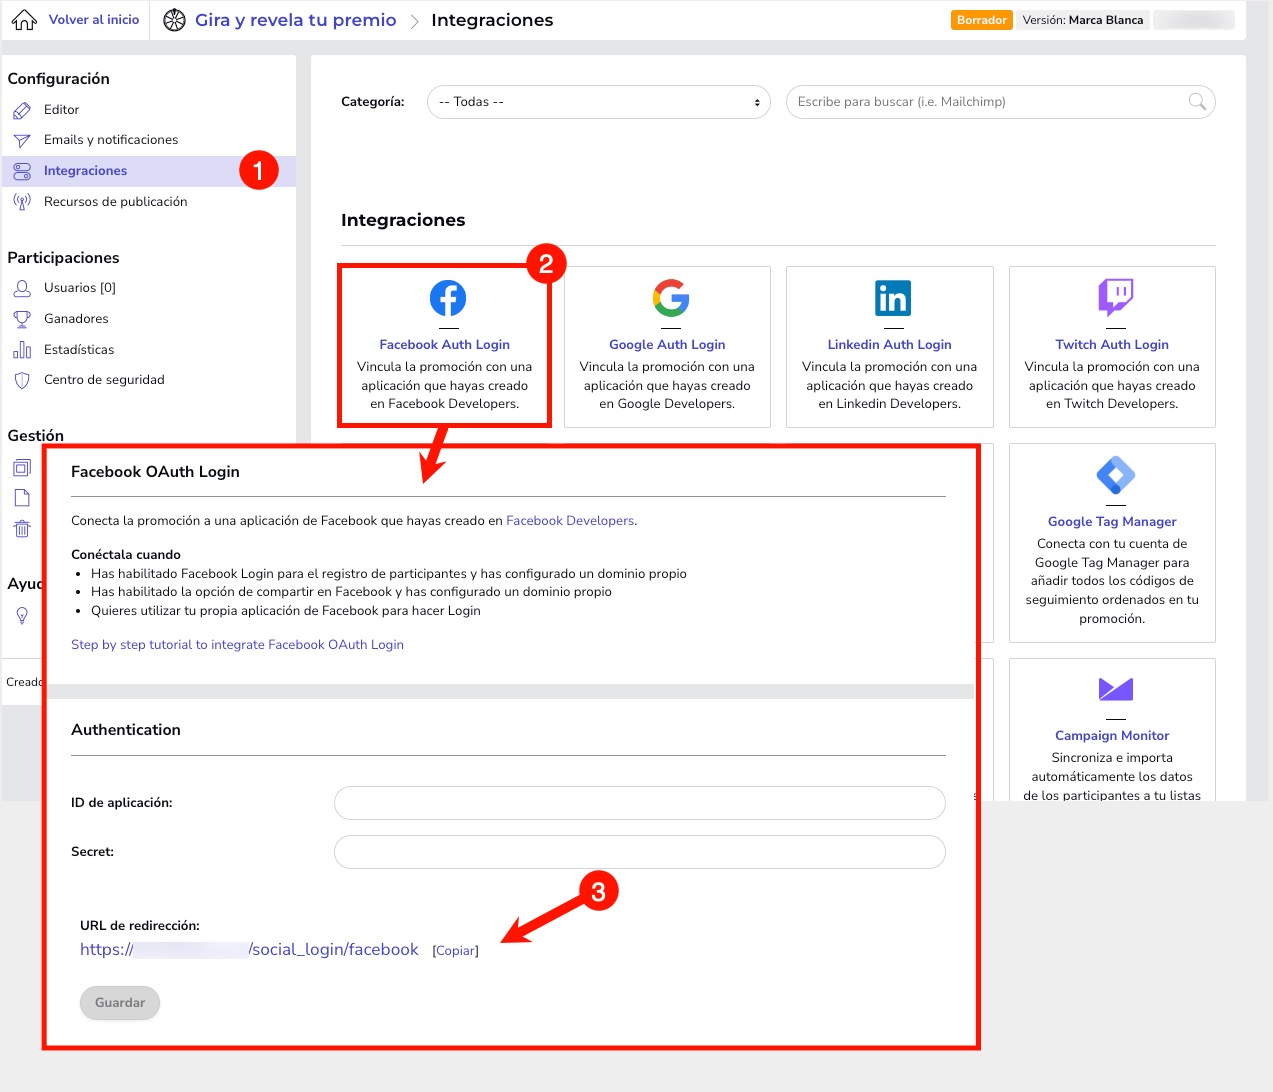Click the Recursos de publicación antenna icon

coord(22,202)
